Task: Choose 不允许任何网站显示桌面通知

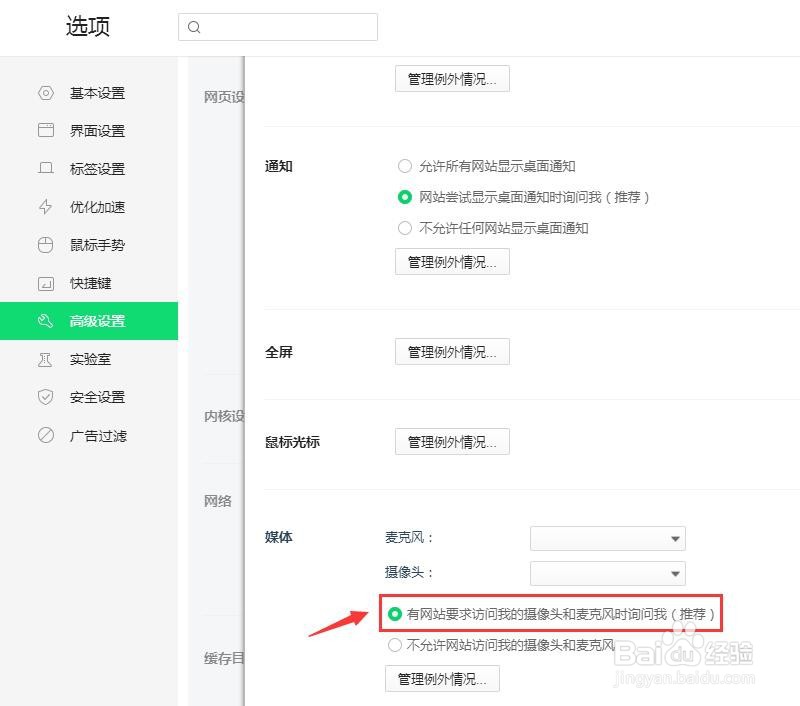Action: (405, 228)
